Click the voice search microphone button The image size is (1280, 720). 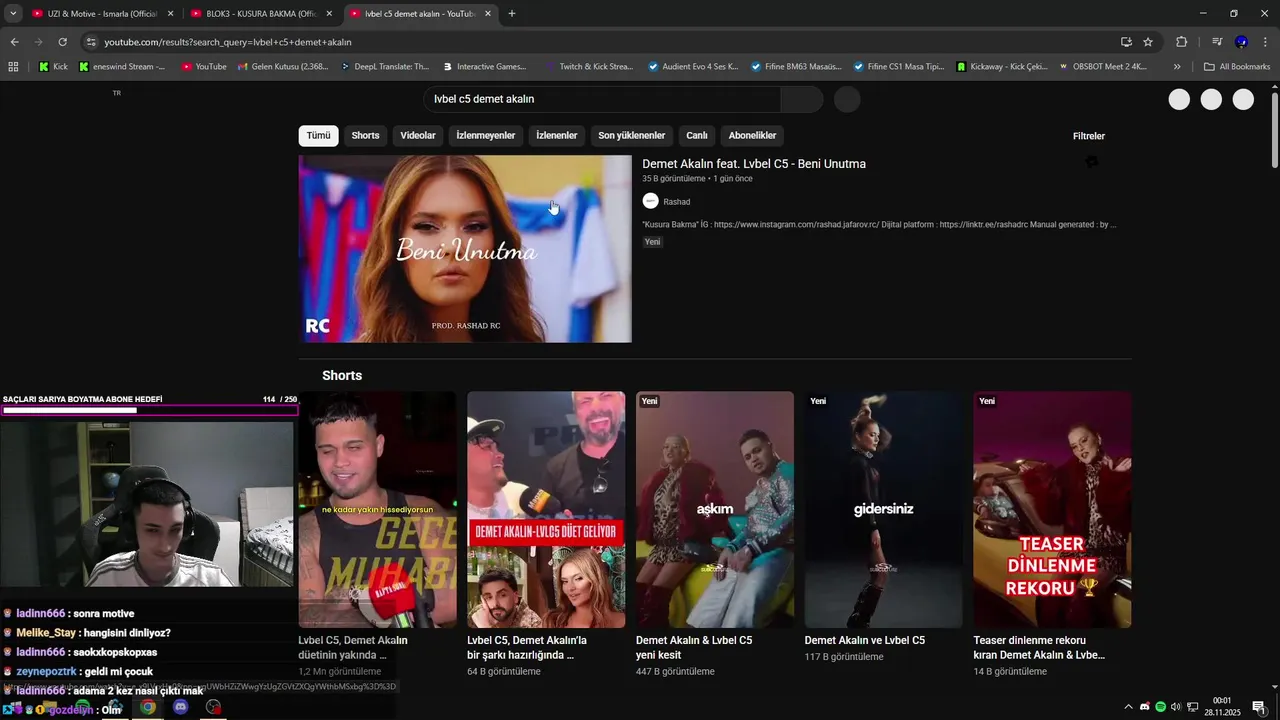click(847, 99)
